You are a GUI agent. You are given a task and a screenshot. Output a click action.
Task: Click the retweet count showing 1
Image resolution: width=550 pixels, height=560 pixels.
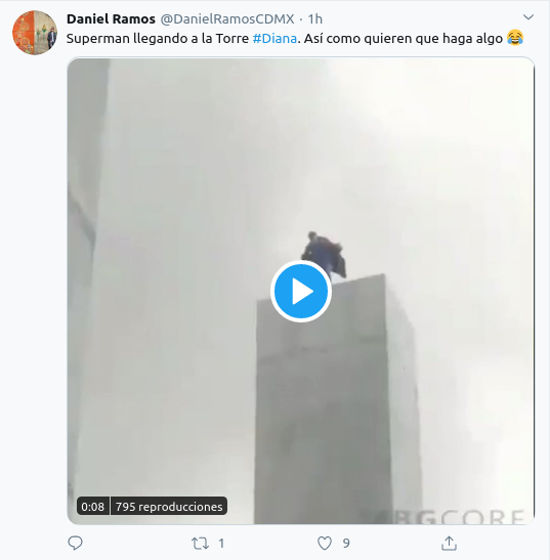point(221,543)
